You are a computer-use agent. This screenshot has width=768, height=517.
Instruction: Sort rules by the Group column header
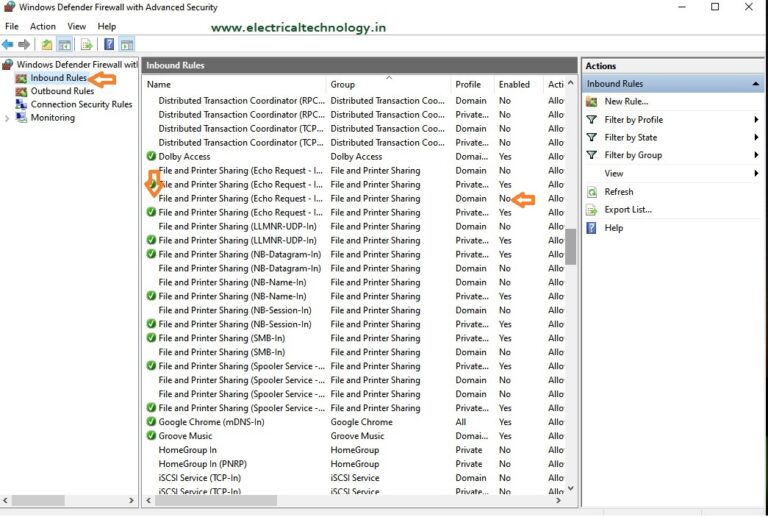pos(388,84)
